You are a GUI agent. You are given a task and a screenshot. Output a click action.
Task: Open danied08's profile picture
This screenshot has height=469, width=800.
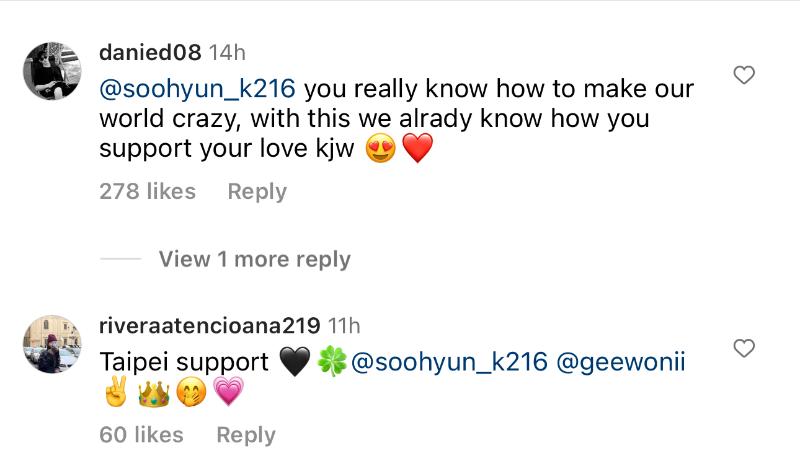coord(52,71)
